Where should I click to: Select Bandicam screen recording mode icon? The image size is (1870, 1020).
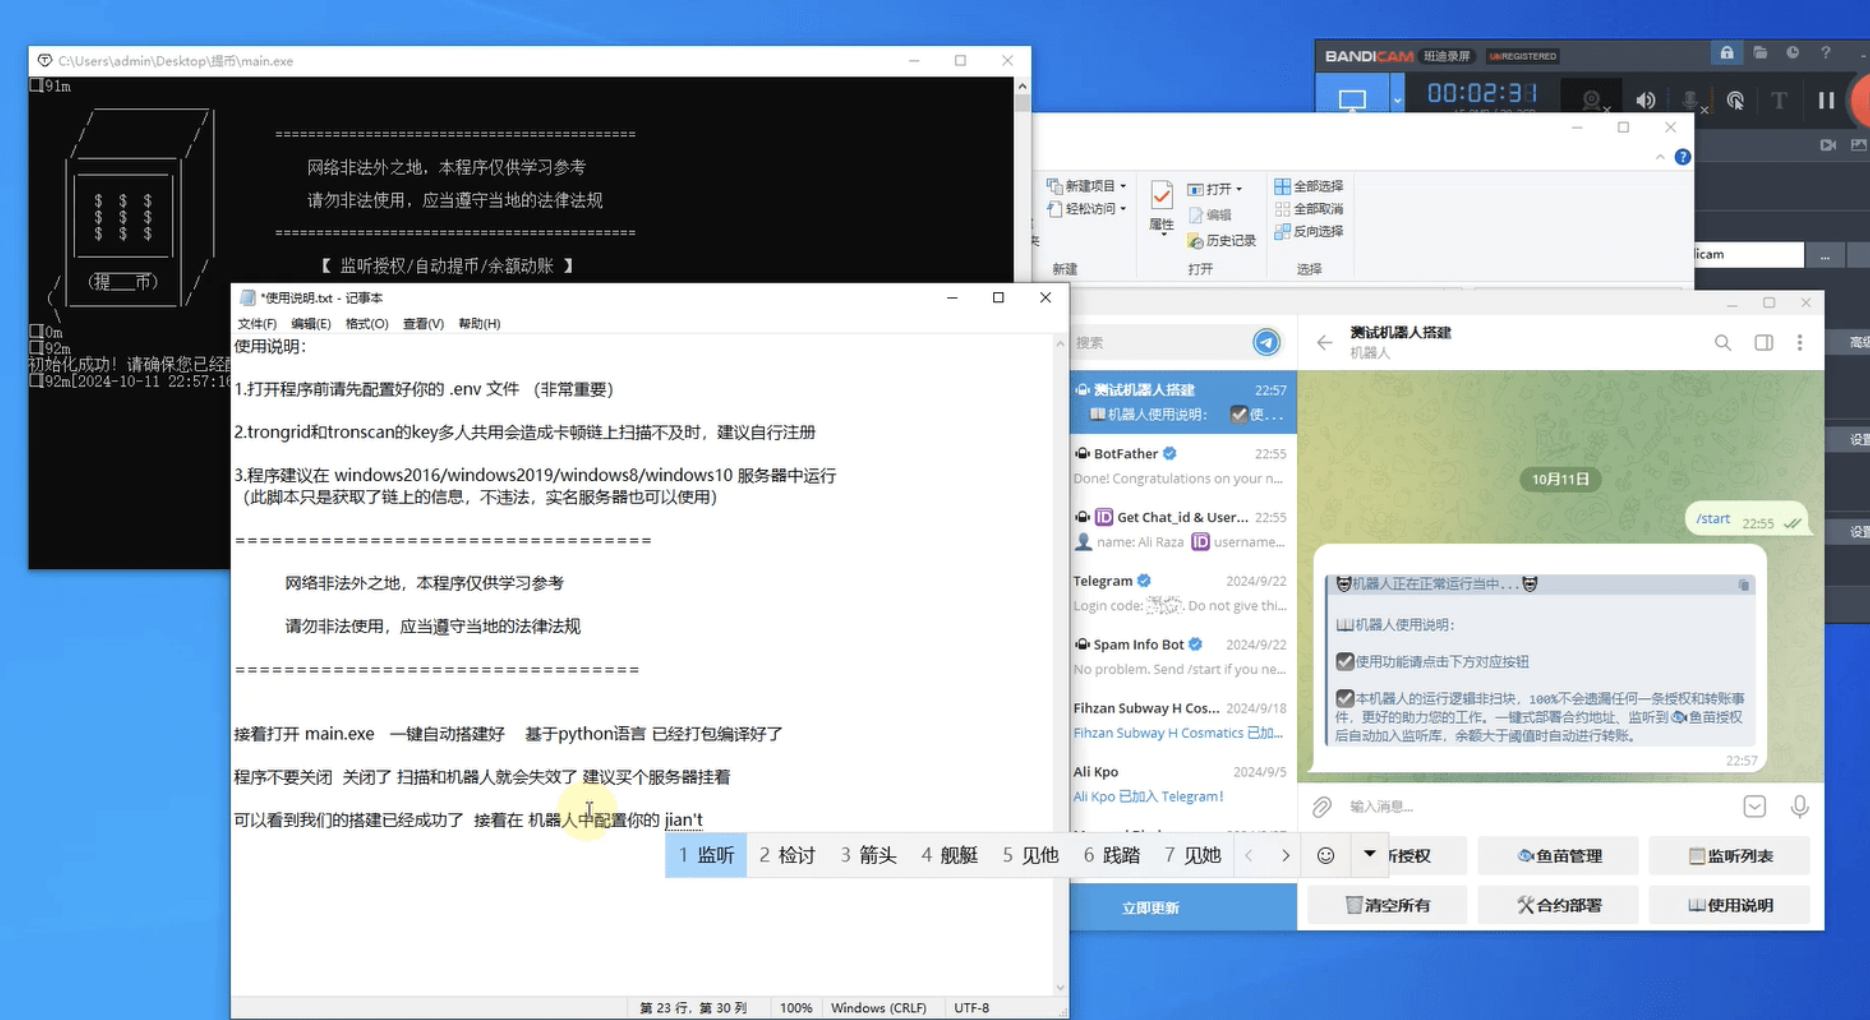(1352, 98)
